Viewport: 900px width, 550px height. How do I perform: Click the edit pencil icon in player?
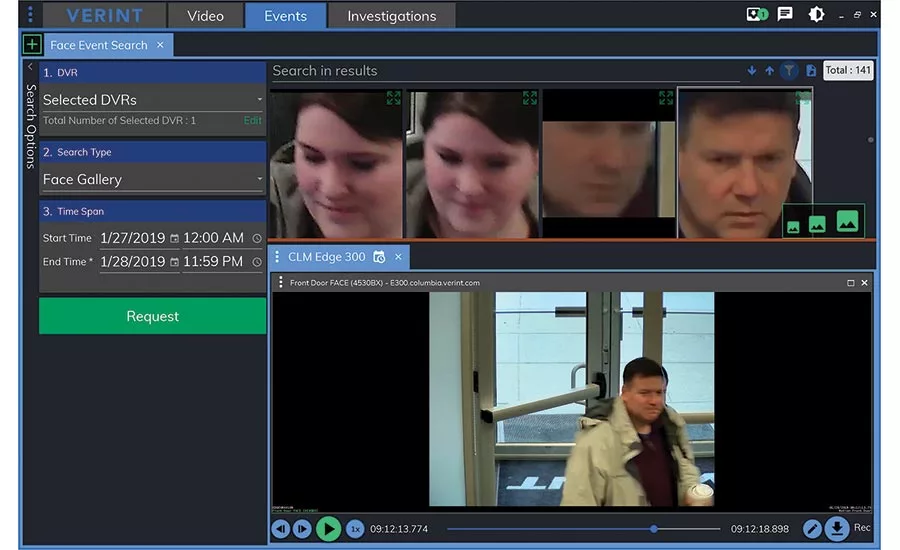point(812,528)
